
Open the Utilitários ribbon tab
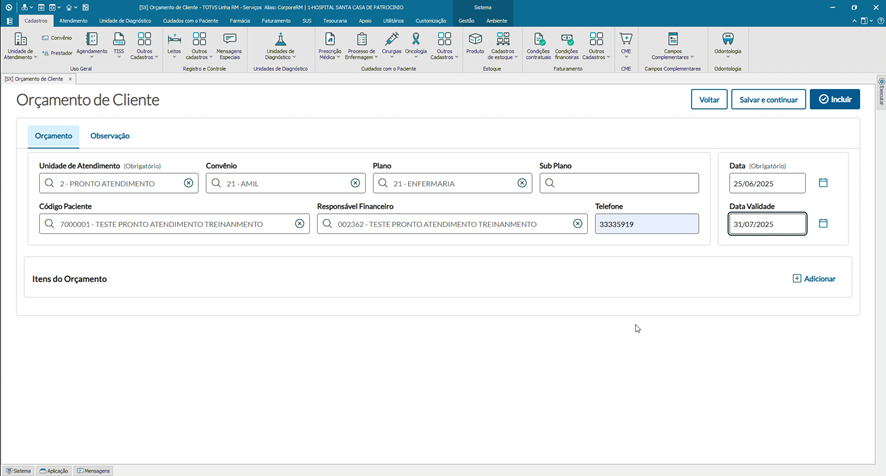point(393,21)
